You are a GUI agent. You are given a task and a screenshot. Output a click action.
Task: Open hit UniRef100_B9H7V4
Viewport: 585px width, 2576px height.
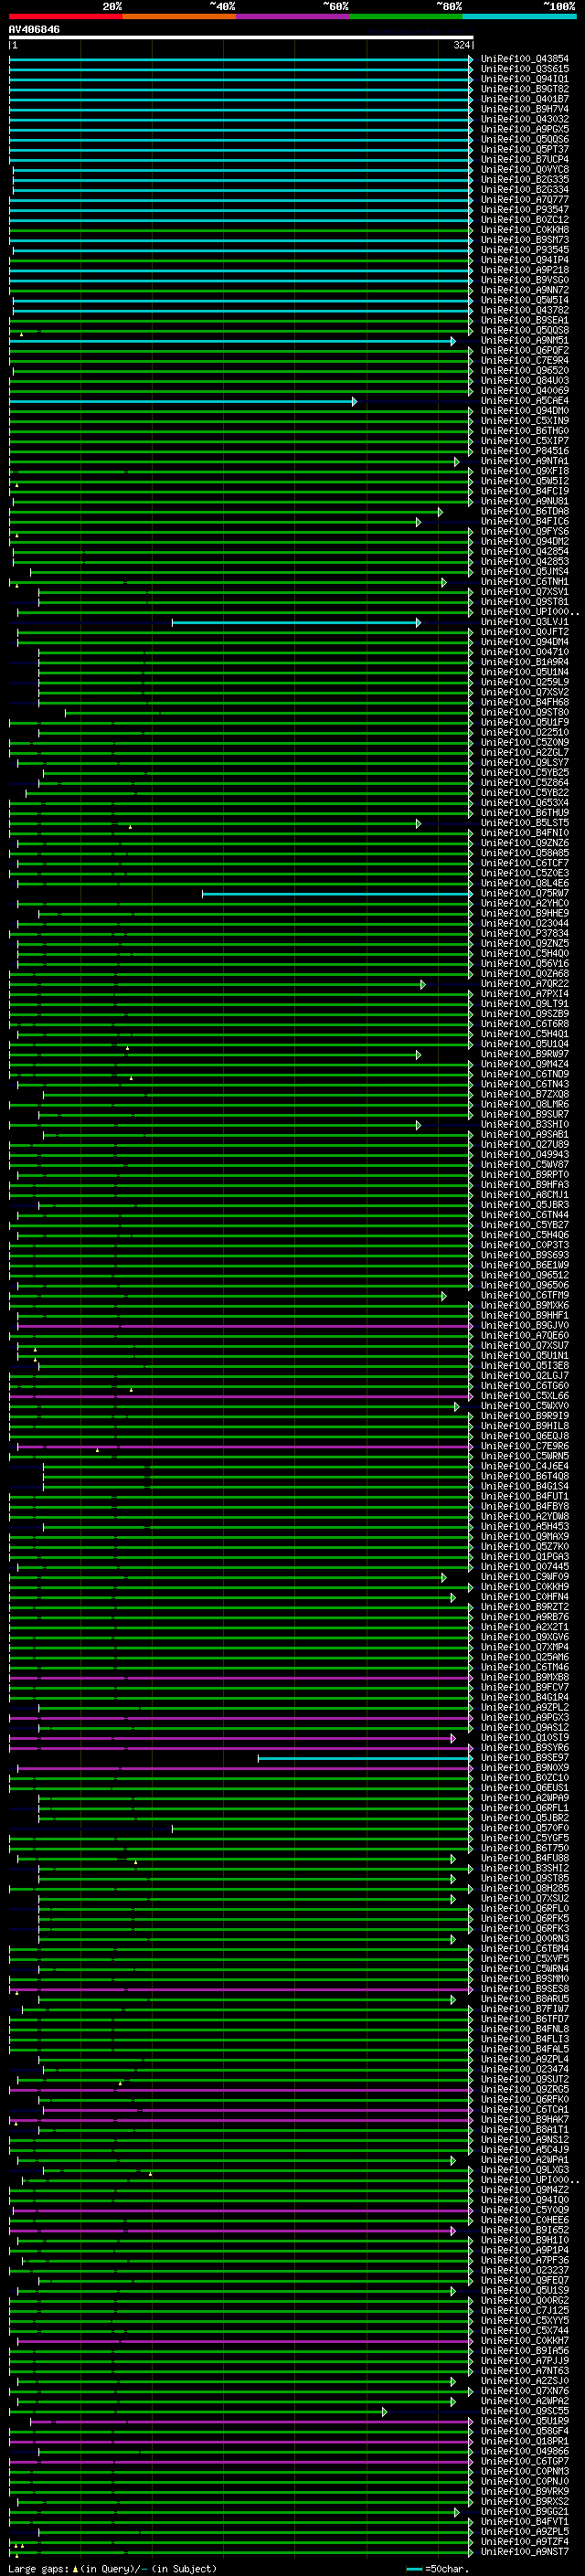(525, 109)
